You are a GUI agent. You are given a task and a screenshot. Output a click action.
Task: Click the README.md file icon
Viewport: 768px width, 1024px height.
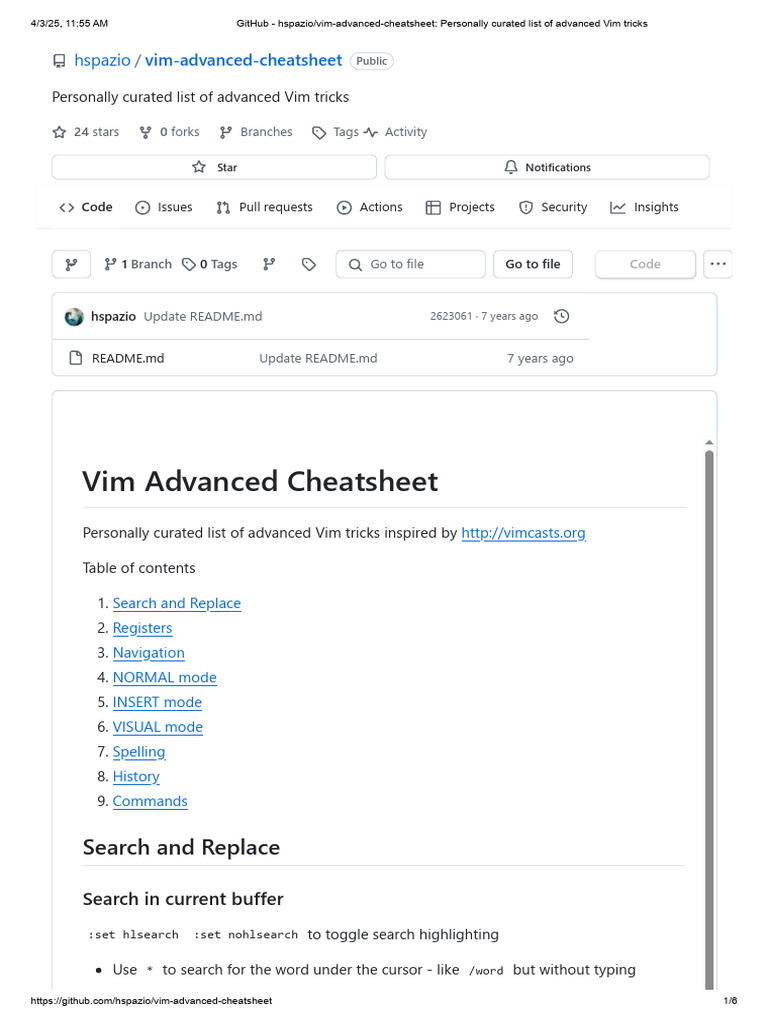74,358
